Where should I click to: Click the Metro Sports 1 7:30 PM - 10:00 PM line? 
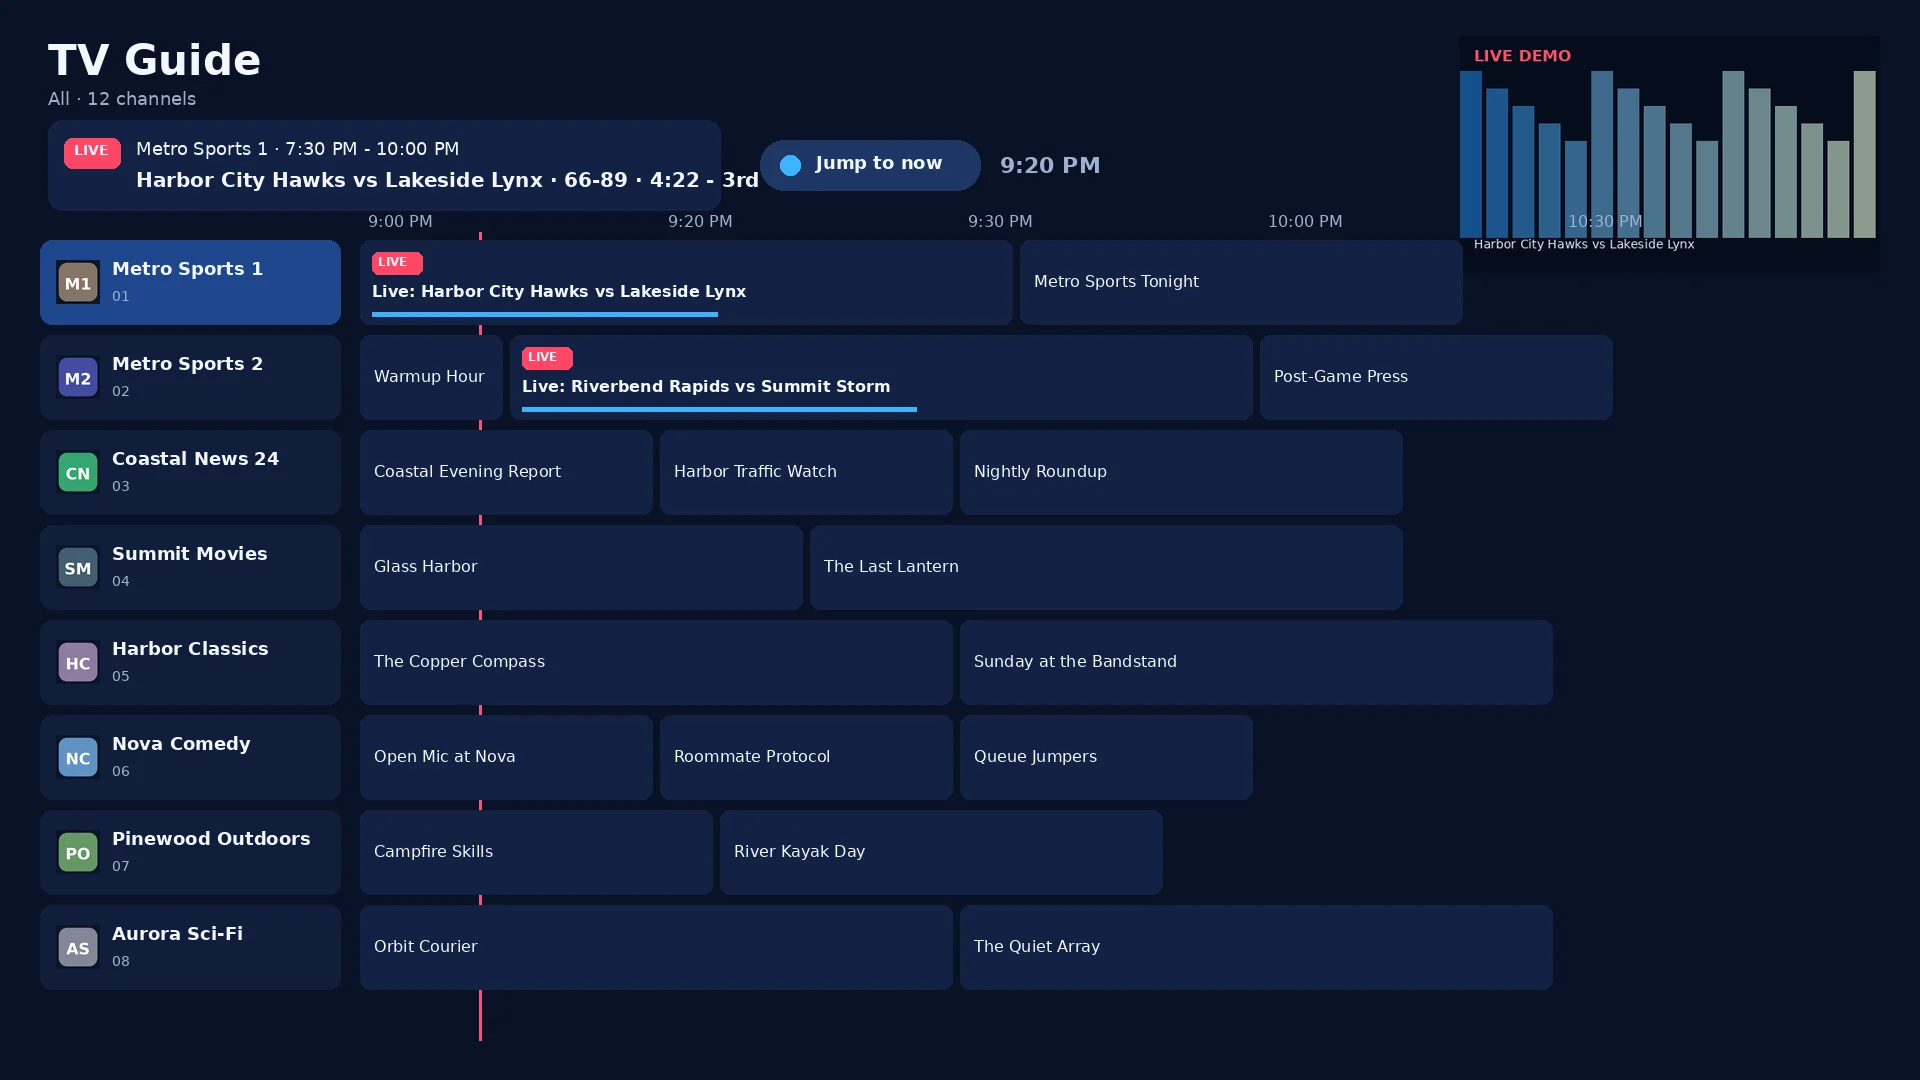click(x=297, y=149)
